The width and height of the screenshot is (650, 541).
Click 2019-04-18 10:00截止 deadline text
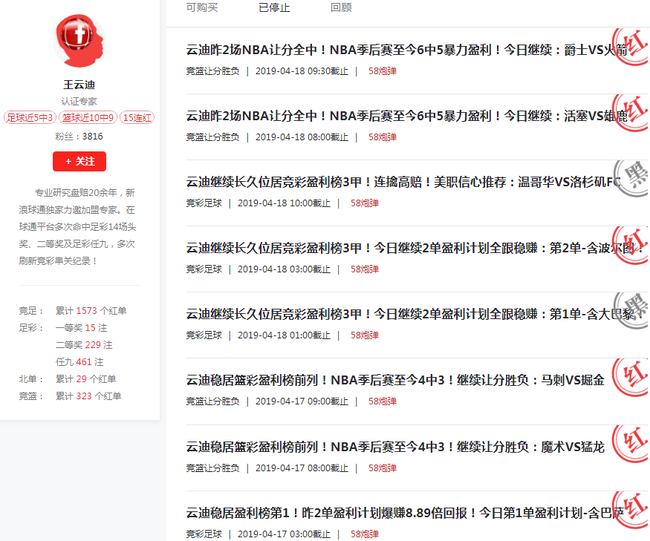click(x=284, y=203)
